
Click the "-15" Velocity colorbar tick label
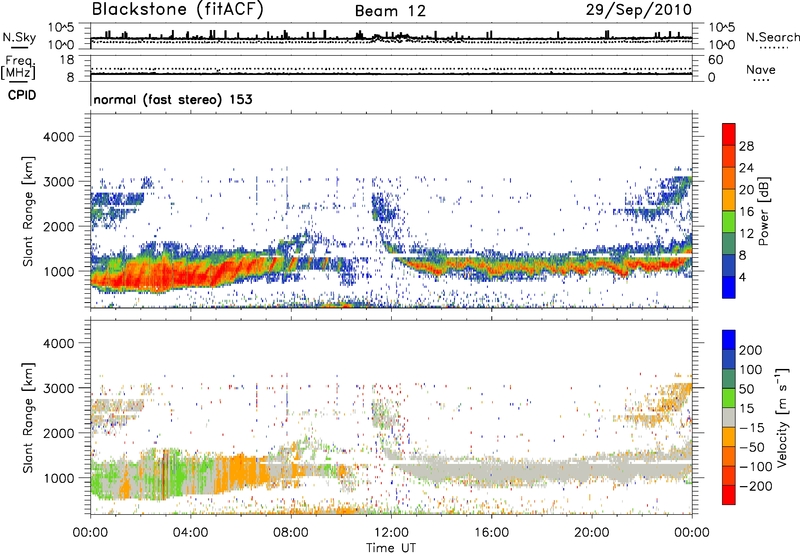[751, 427]
